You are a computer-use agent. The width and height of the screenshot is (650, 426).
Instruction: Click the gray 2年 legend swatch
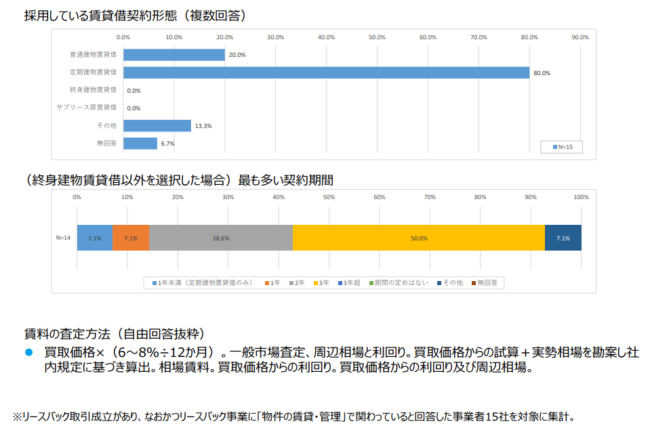click(291, 283)
